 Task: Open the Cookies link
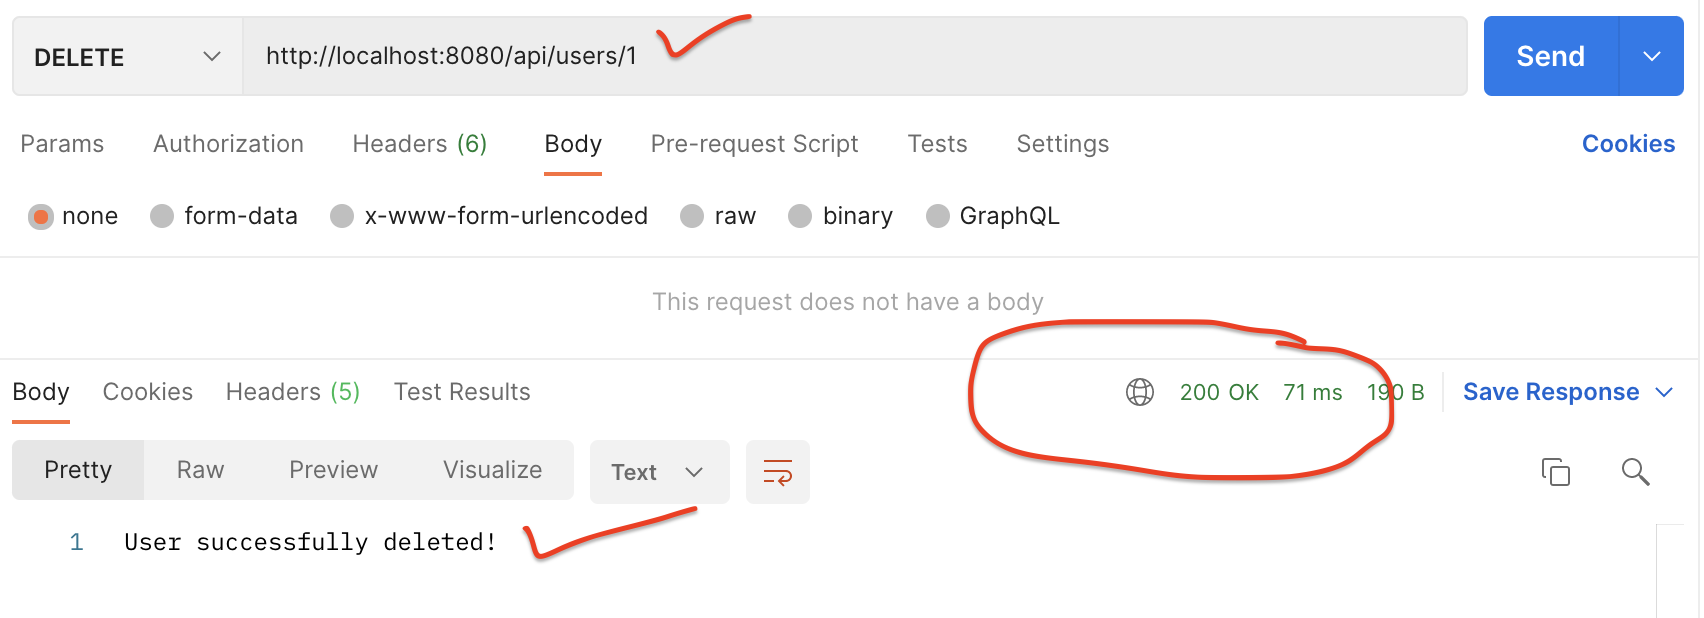pos(1627,144)
